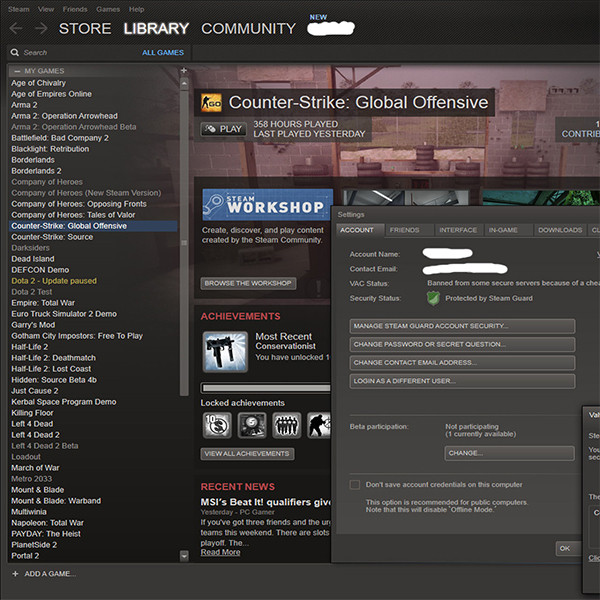Screen dimensions: 600x600
Task: Click the search magnifier icon
Action: pyautogui.click(x=15, y=52)
